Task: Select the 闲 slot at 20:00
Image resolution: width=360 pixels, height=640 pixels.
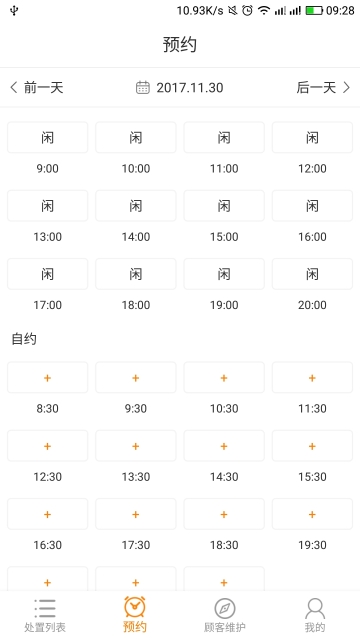Action: pos(312,274)
